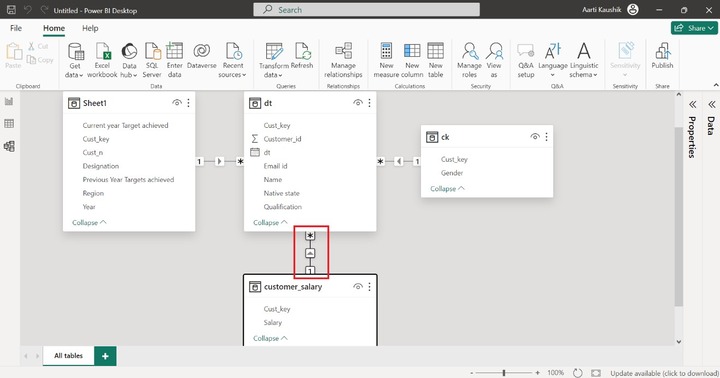Open Transform data
720x378 pixels.
click(274, 60)
